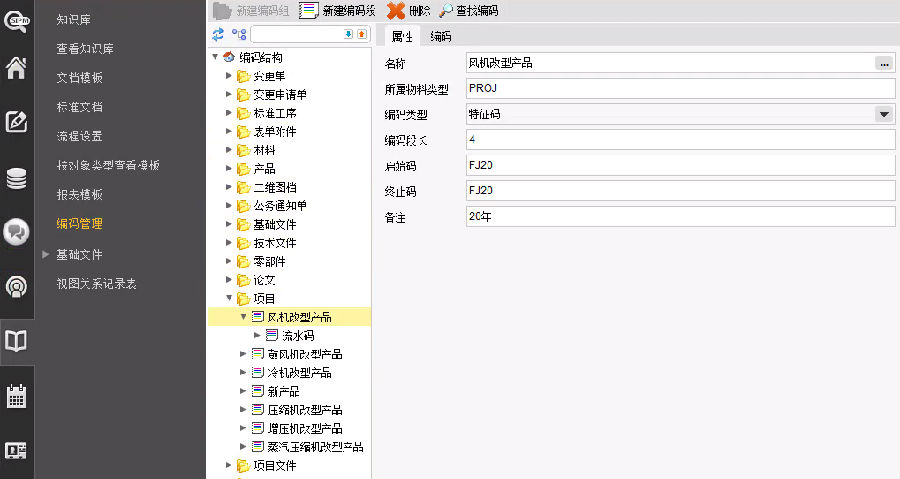Switch to the 编码 tab
This screenshot has width=900, height=479.
pos(441,36)
